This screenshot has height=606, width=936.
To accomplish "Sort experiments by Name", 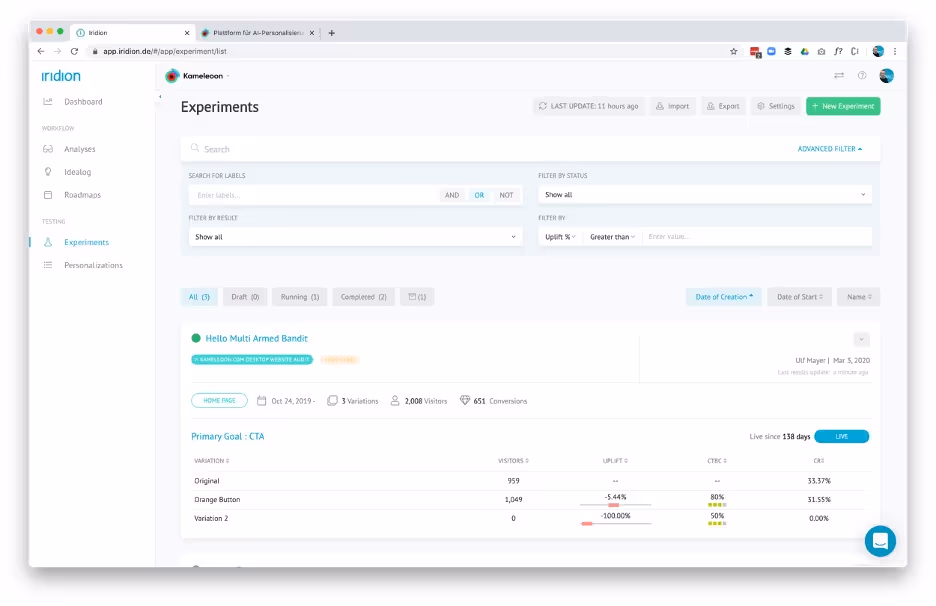I will pyautogui.click(x=858, y=297).
